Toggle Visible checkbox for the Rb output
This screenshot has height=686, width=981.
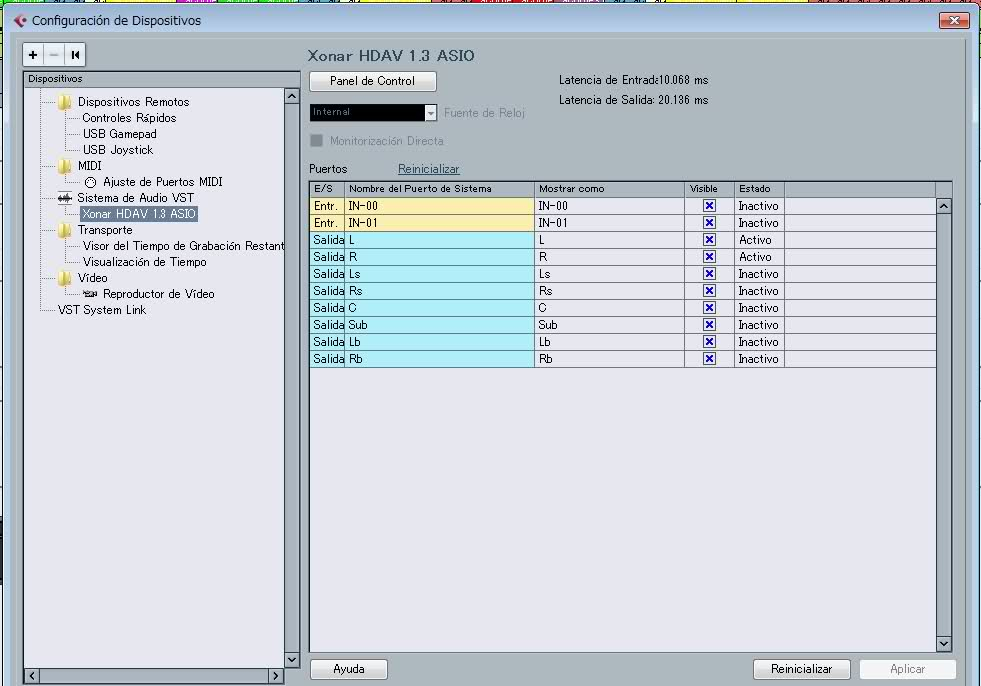(x=709, y=359)
